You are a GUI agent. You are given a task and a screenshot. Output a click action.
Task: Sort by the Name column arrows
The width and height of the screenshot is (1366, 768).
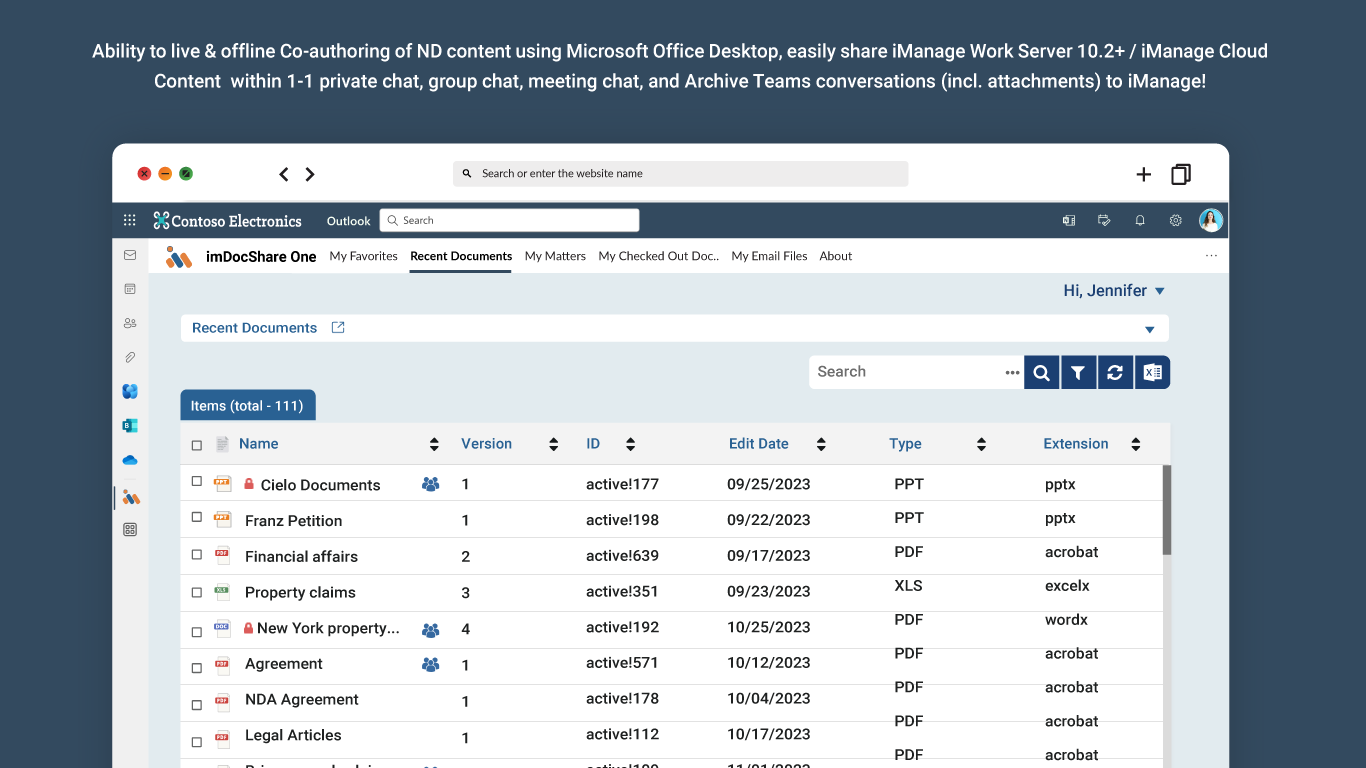click(434, 444)
